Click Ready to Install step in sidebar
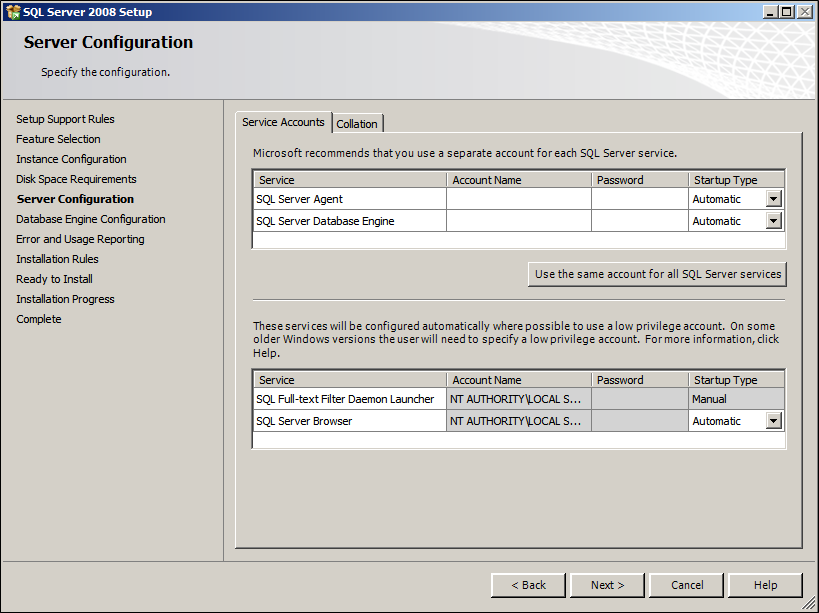Image resolution: width=819 pixels, height=613 pixels. (x=54, y=279)
